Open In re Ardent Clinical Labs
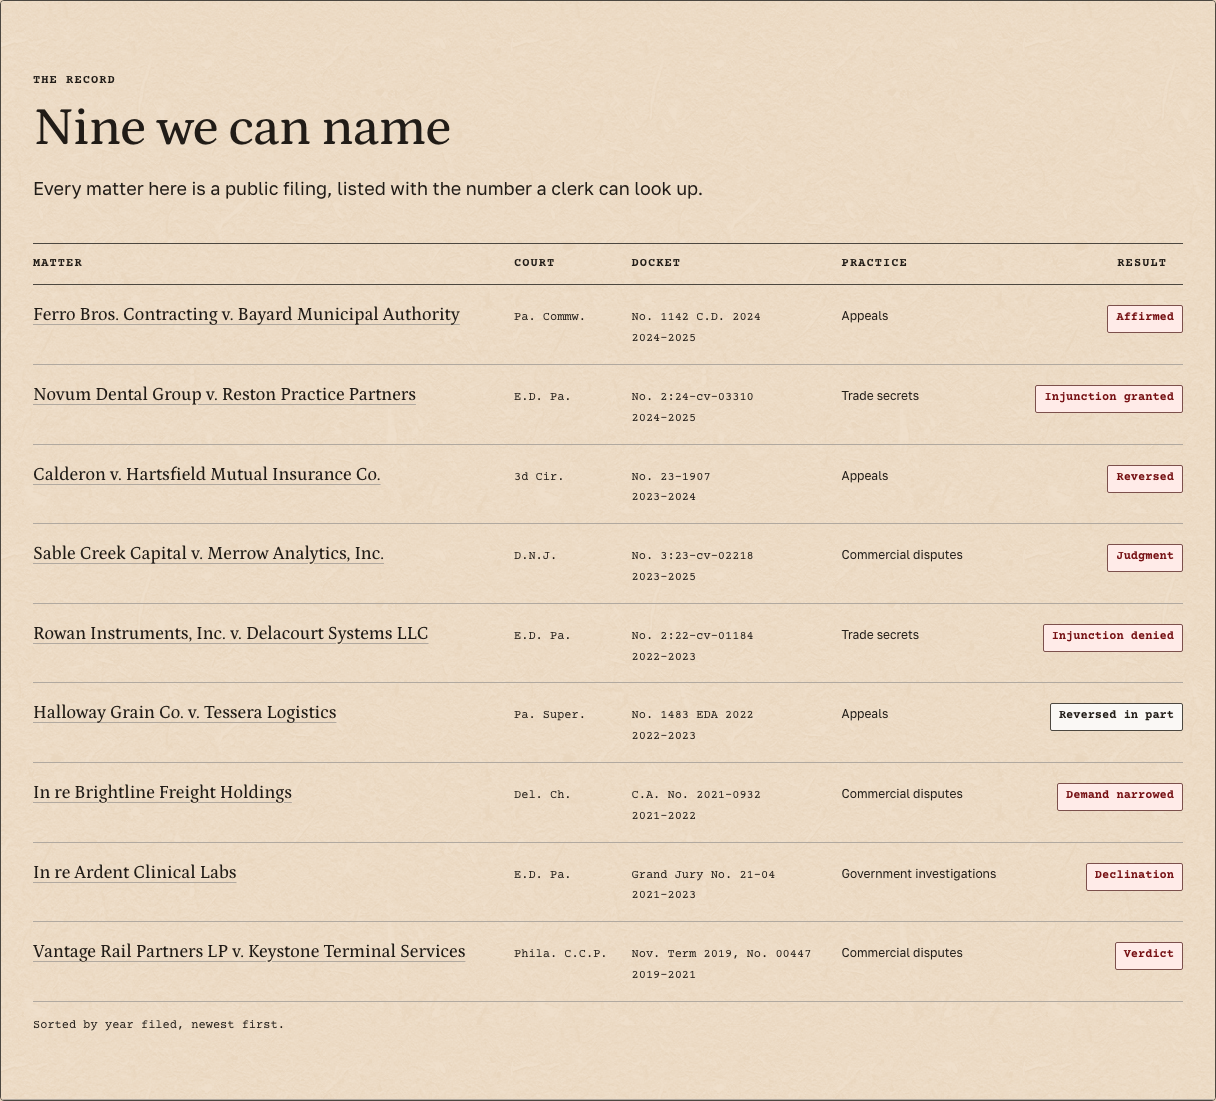This screenshot has height=1101, width=1216. click(x=135, y=873)
